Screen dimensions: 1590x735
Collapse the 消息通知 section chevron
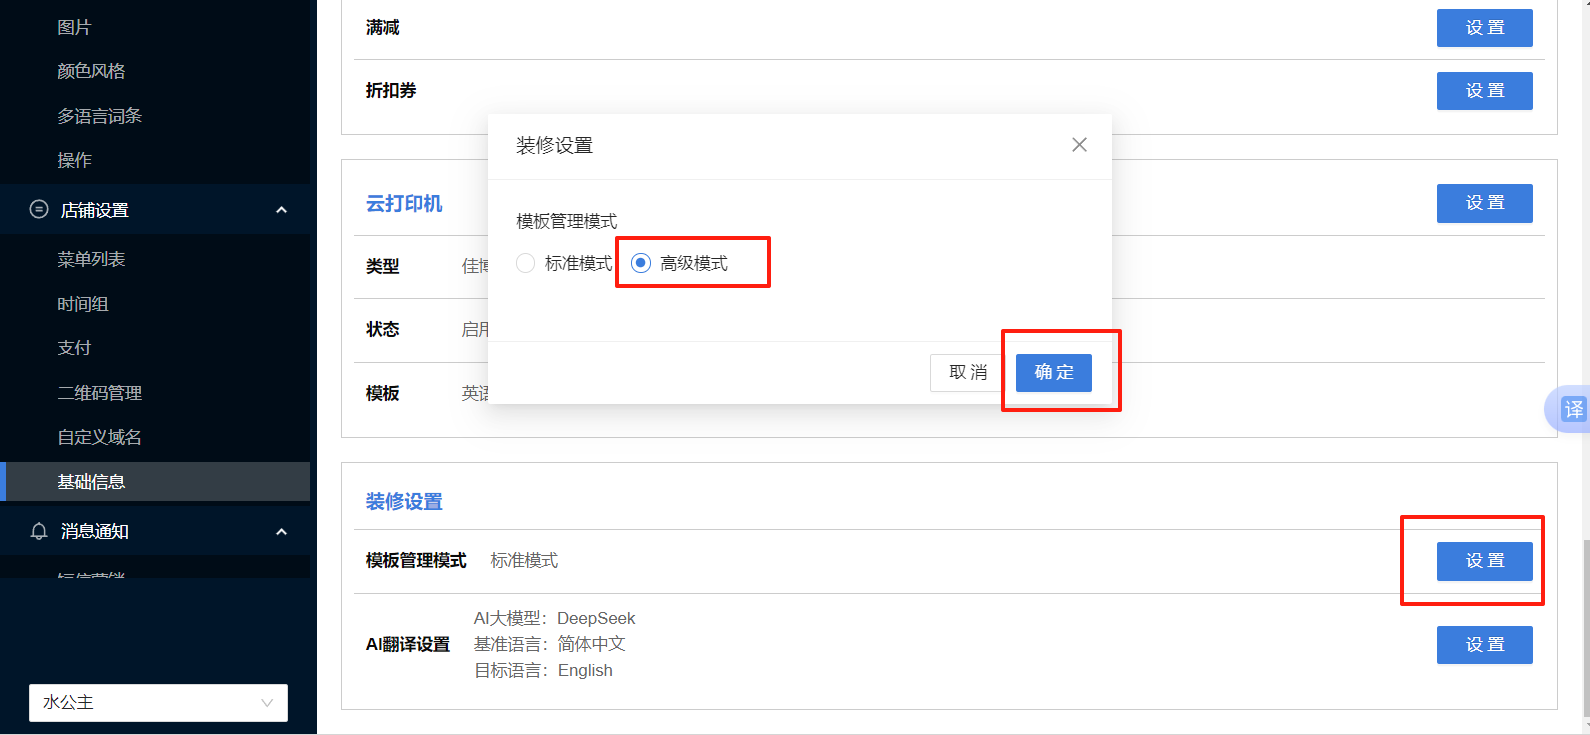[x=281, y=532]
